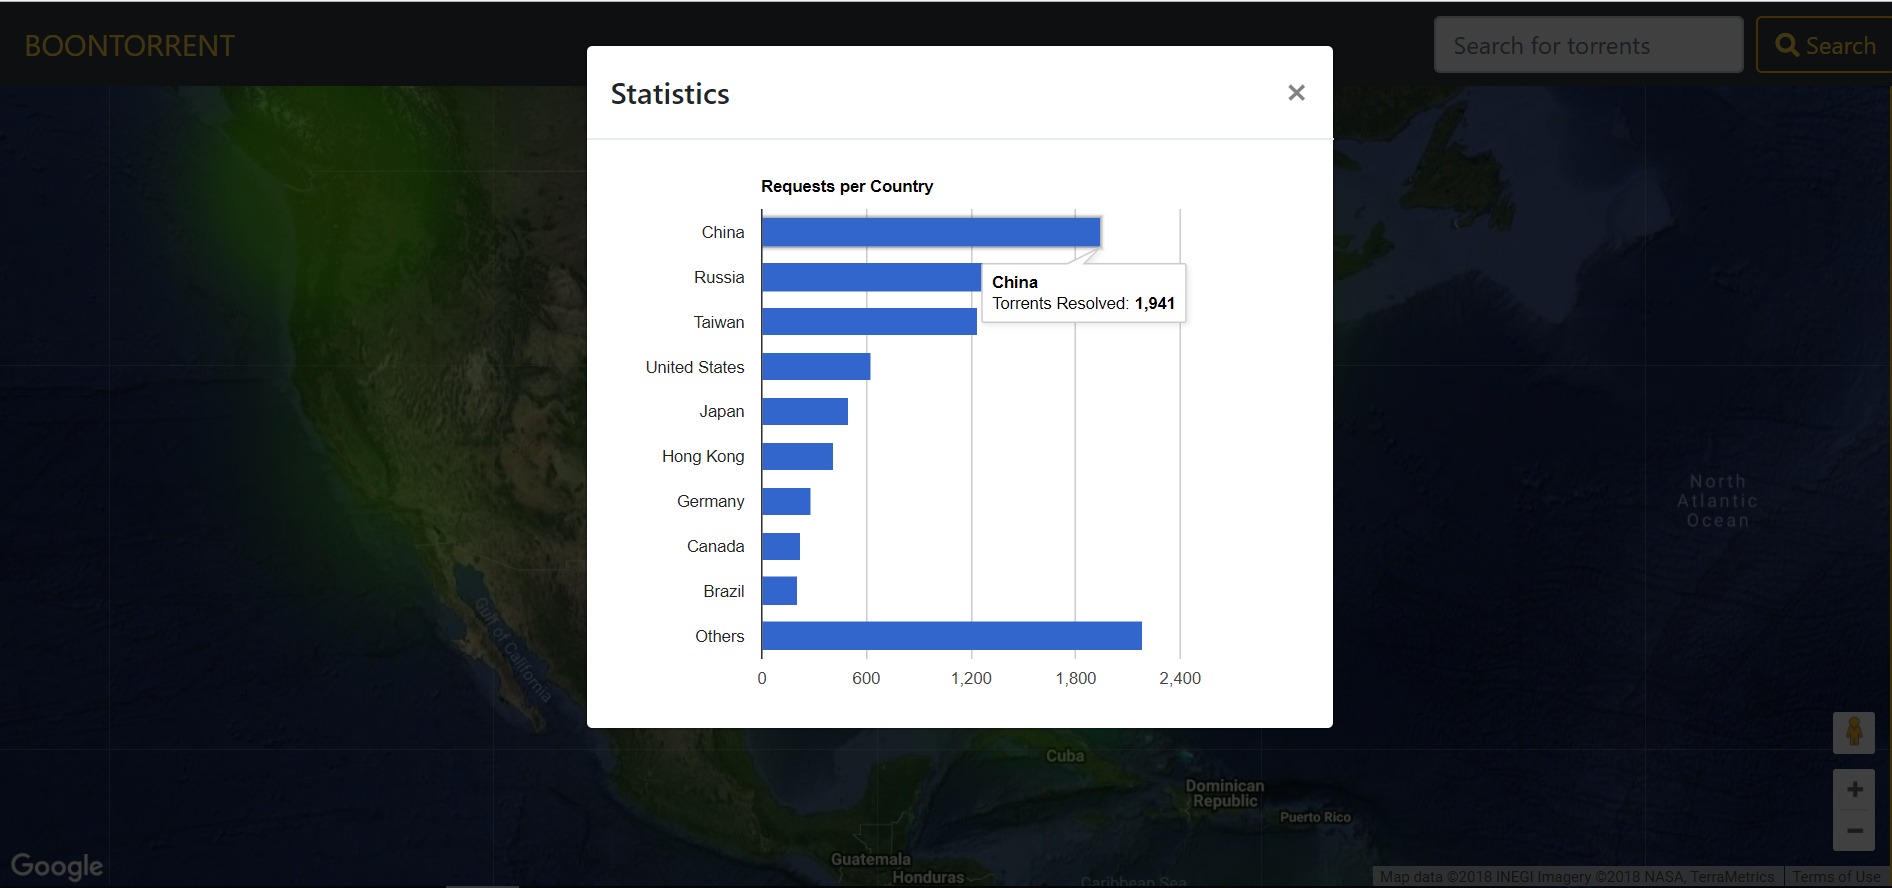Click the BOONTORRENT logo link

coord(130,46)
